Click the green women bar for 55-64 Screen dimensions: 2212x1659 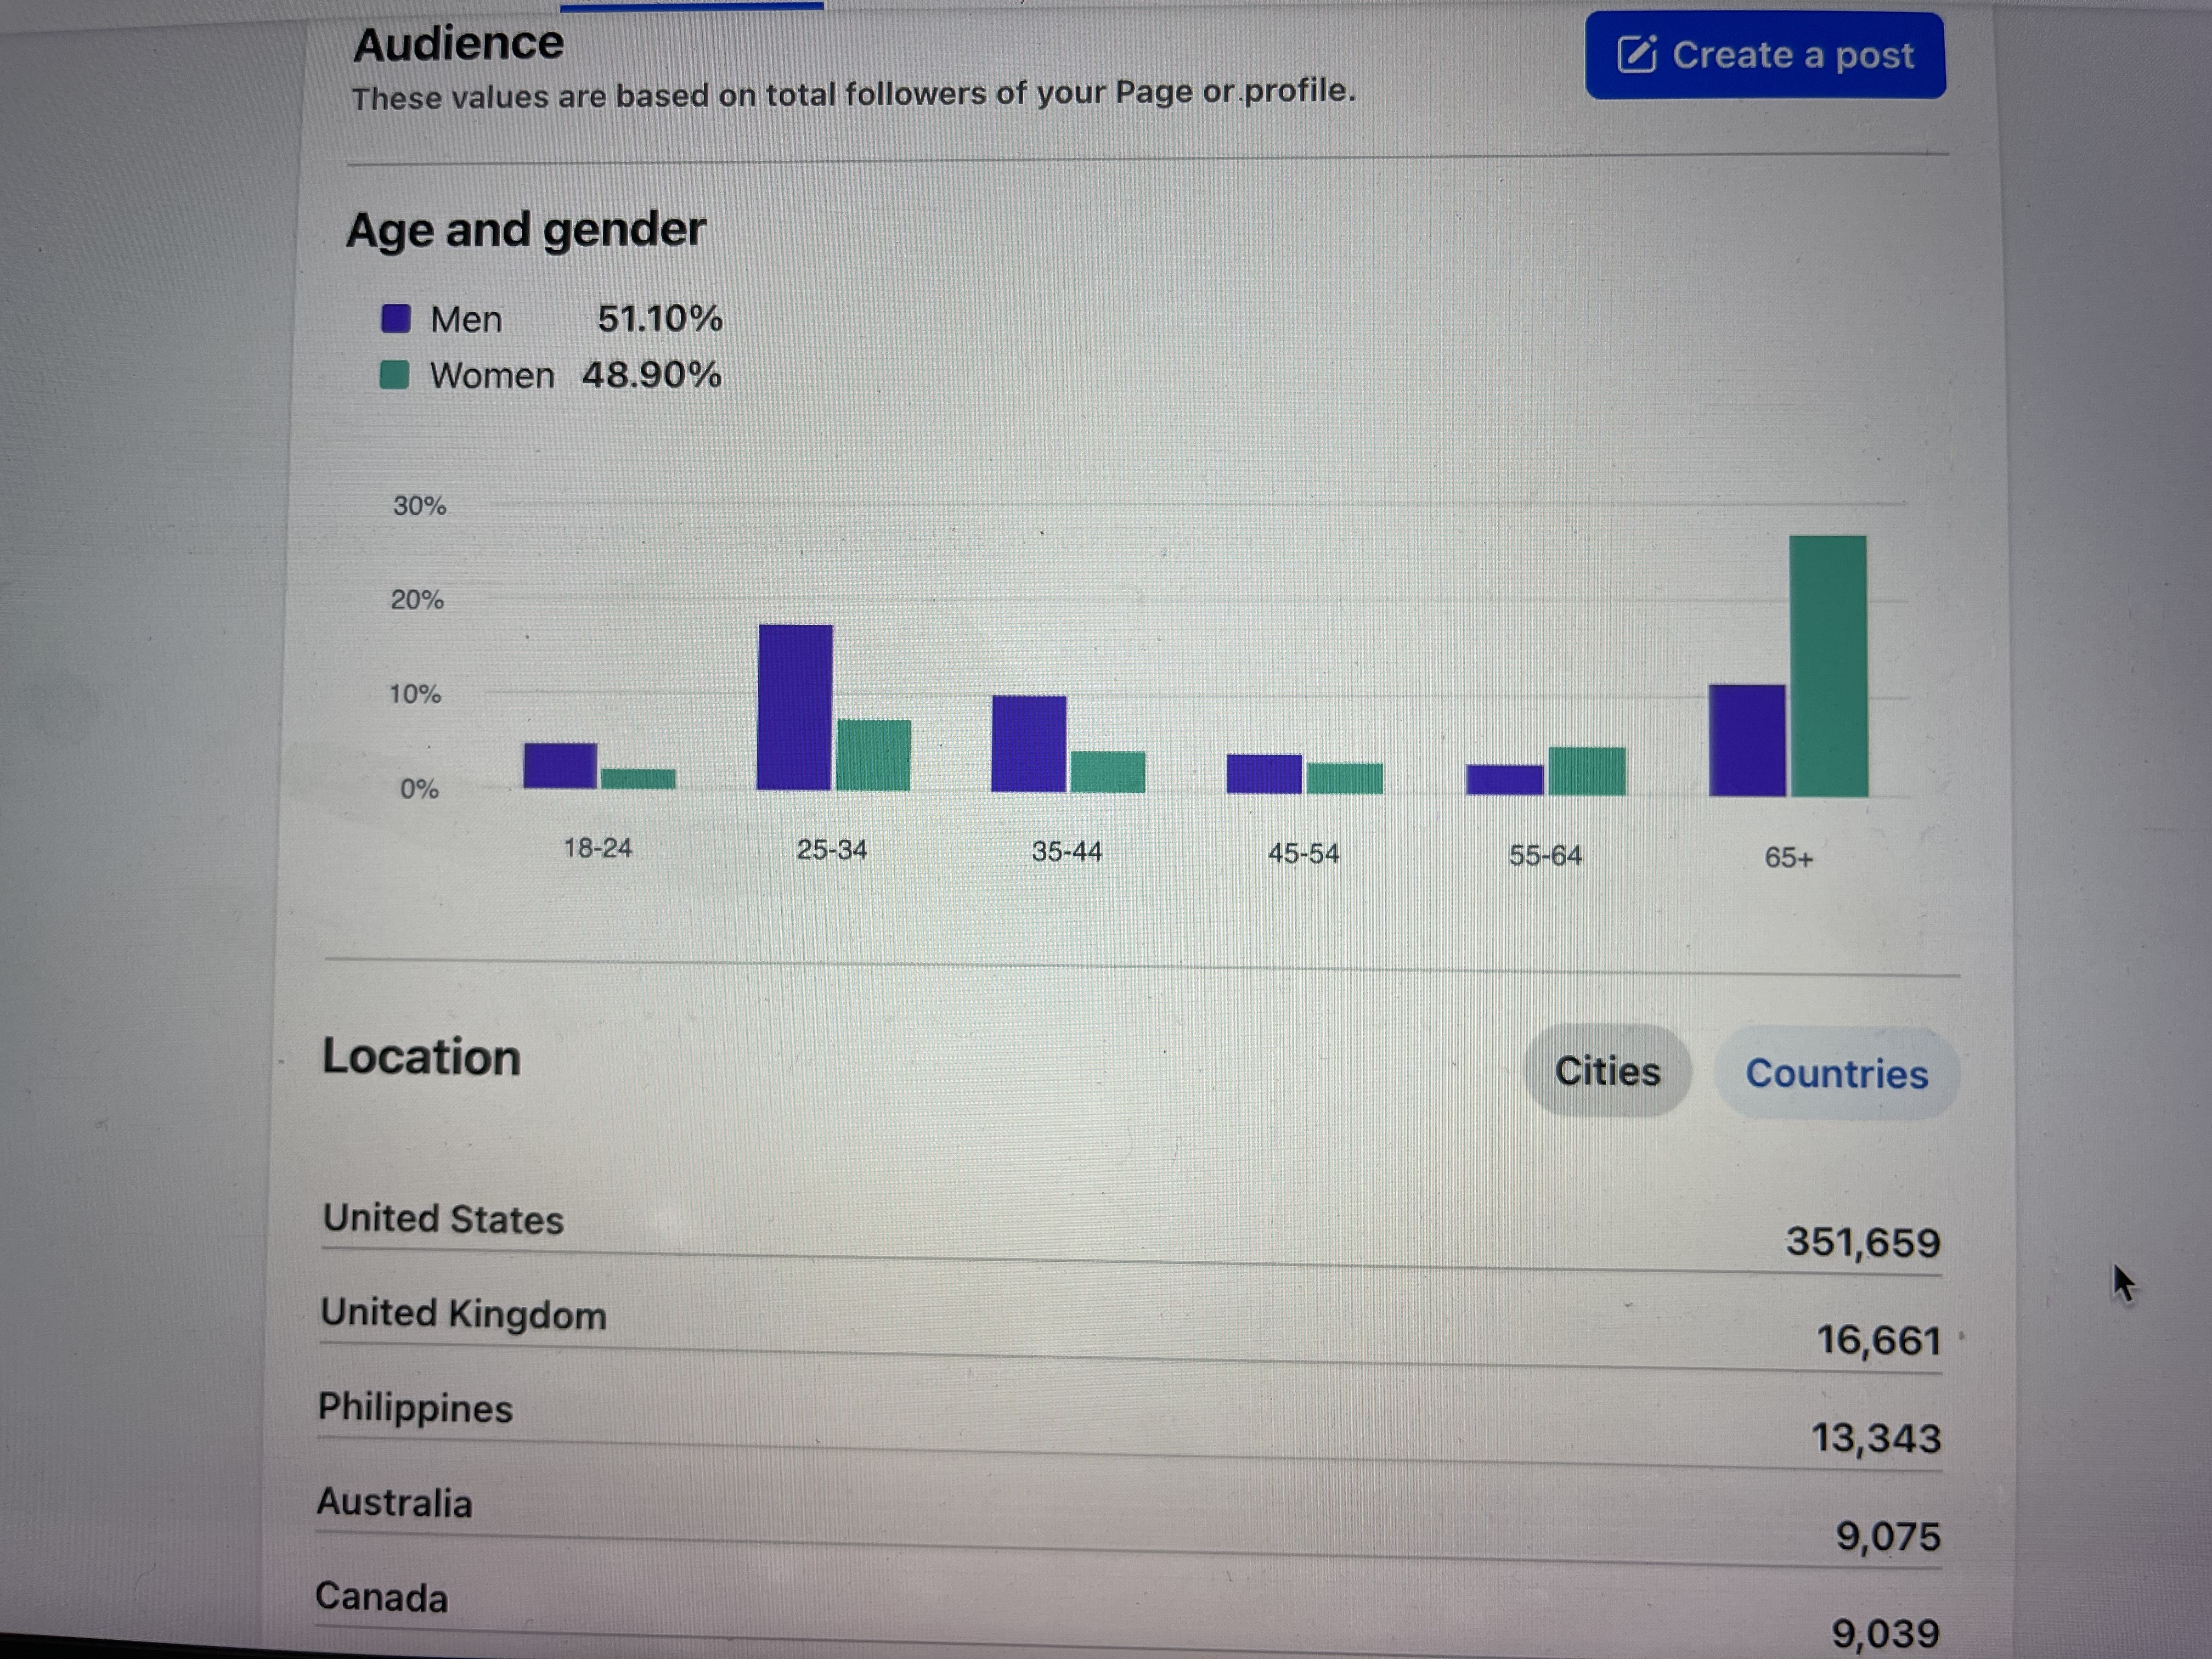[1587, 771]
